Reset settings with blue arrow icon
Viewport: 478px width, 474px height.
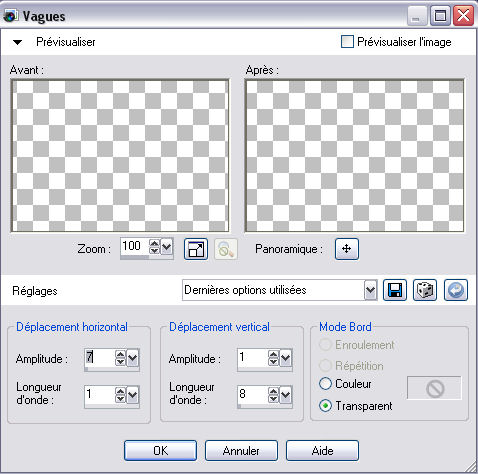point(456,290)
